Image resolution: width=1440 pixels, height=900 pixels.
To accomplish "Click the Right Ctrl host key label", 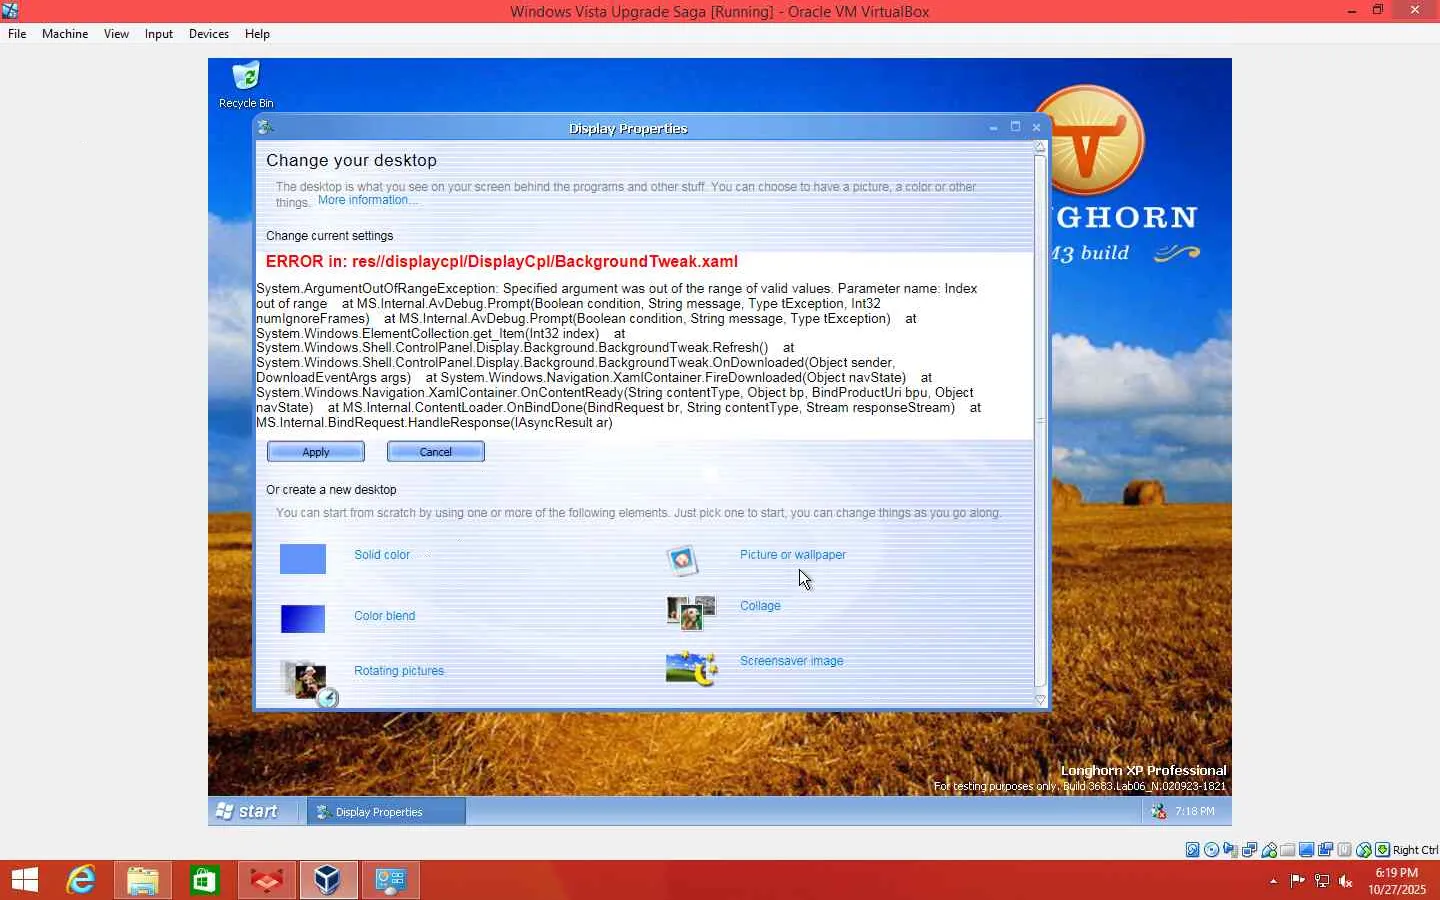I will click(1415, 850).
